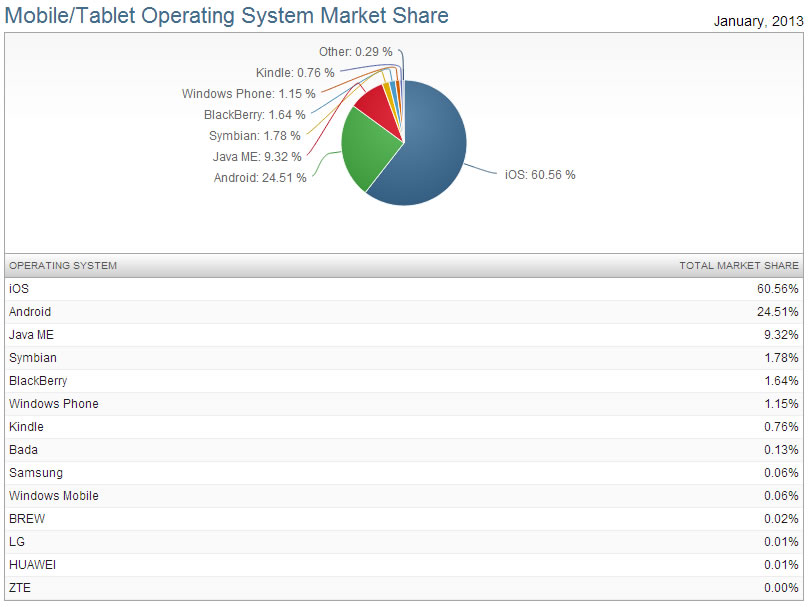Click the 0.02% value in BREW row
The image size is (810, 607).
[781, 519]
